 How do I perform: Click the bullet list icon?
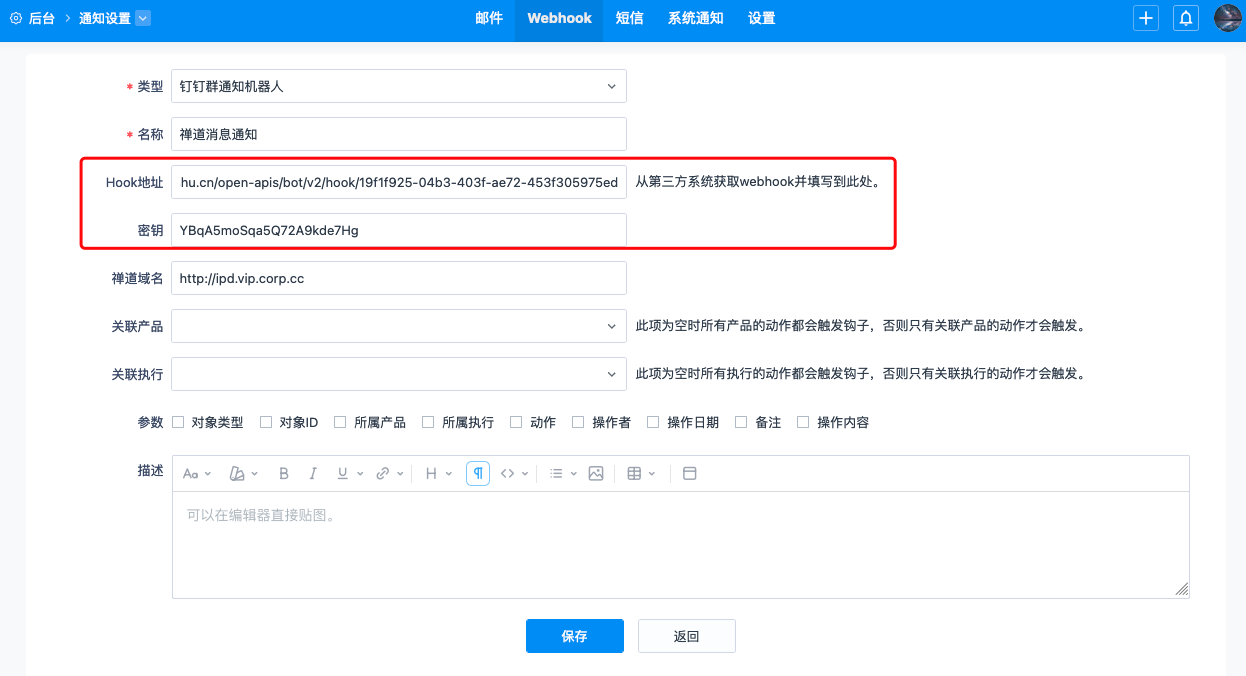tap(557, 474)
